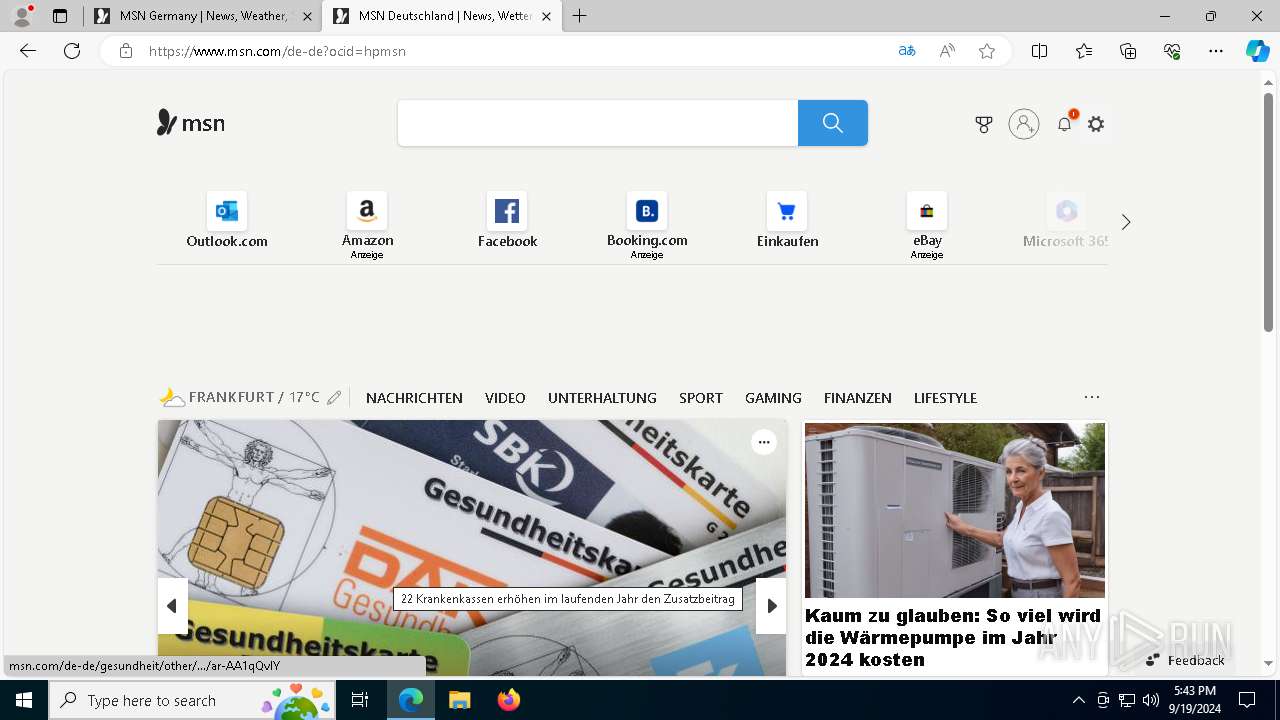The image size is (1280, 720).
Task: Focus the MSN search input field
Action: [598, 123]
